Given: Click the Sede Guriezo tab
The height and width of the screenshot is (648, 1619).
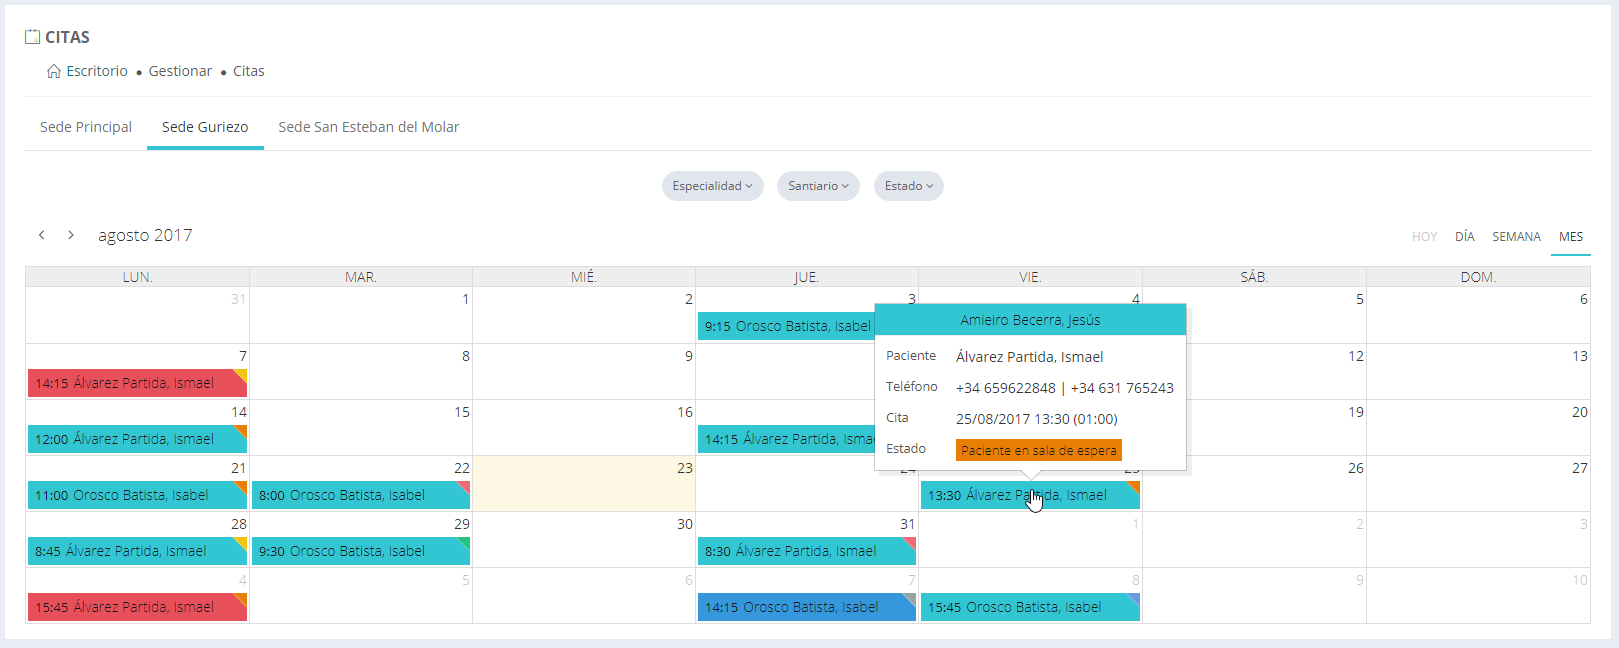Looking at the screenshot, I should pyautogui.click(x=205, y=127).
